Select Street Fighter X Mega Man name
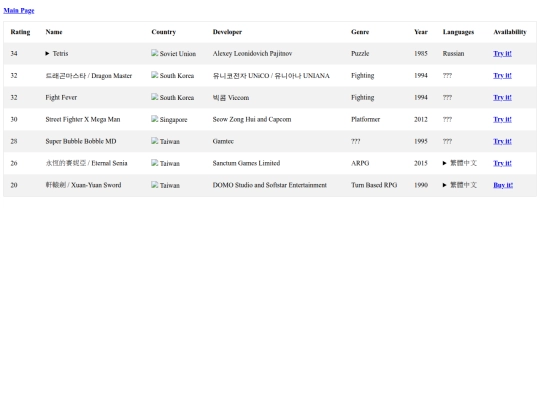The width and height of the screenshot is (540, 405). (x=83, y=120)
